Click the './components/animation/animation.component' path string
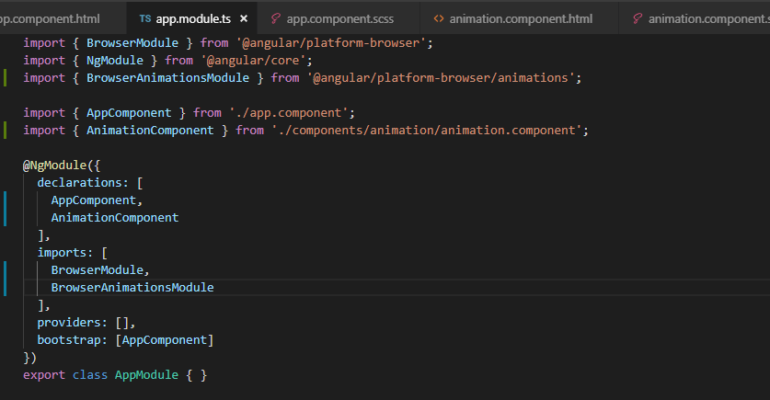 pos(426,130)
